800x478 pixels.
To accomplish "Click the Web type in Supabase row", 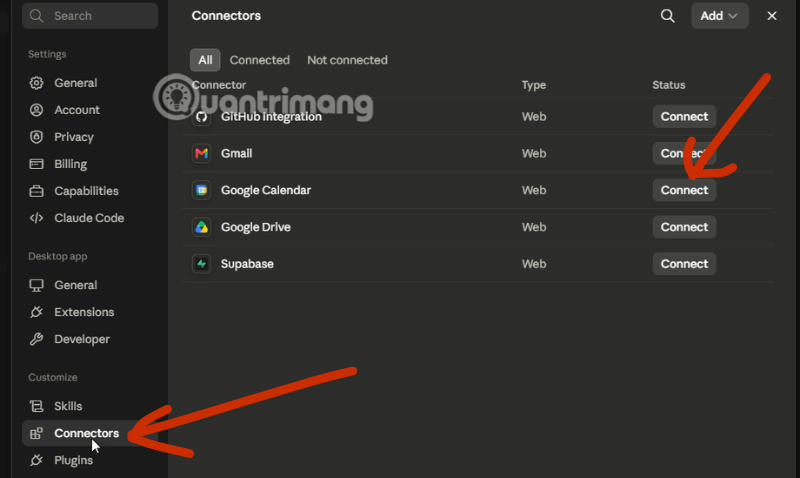I will (x=534, y=264).
